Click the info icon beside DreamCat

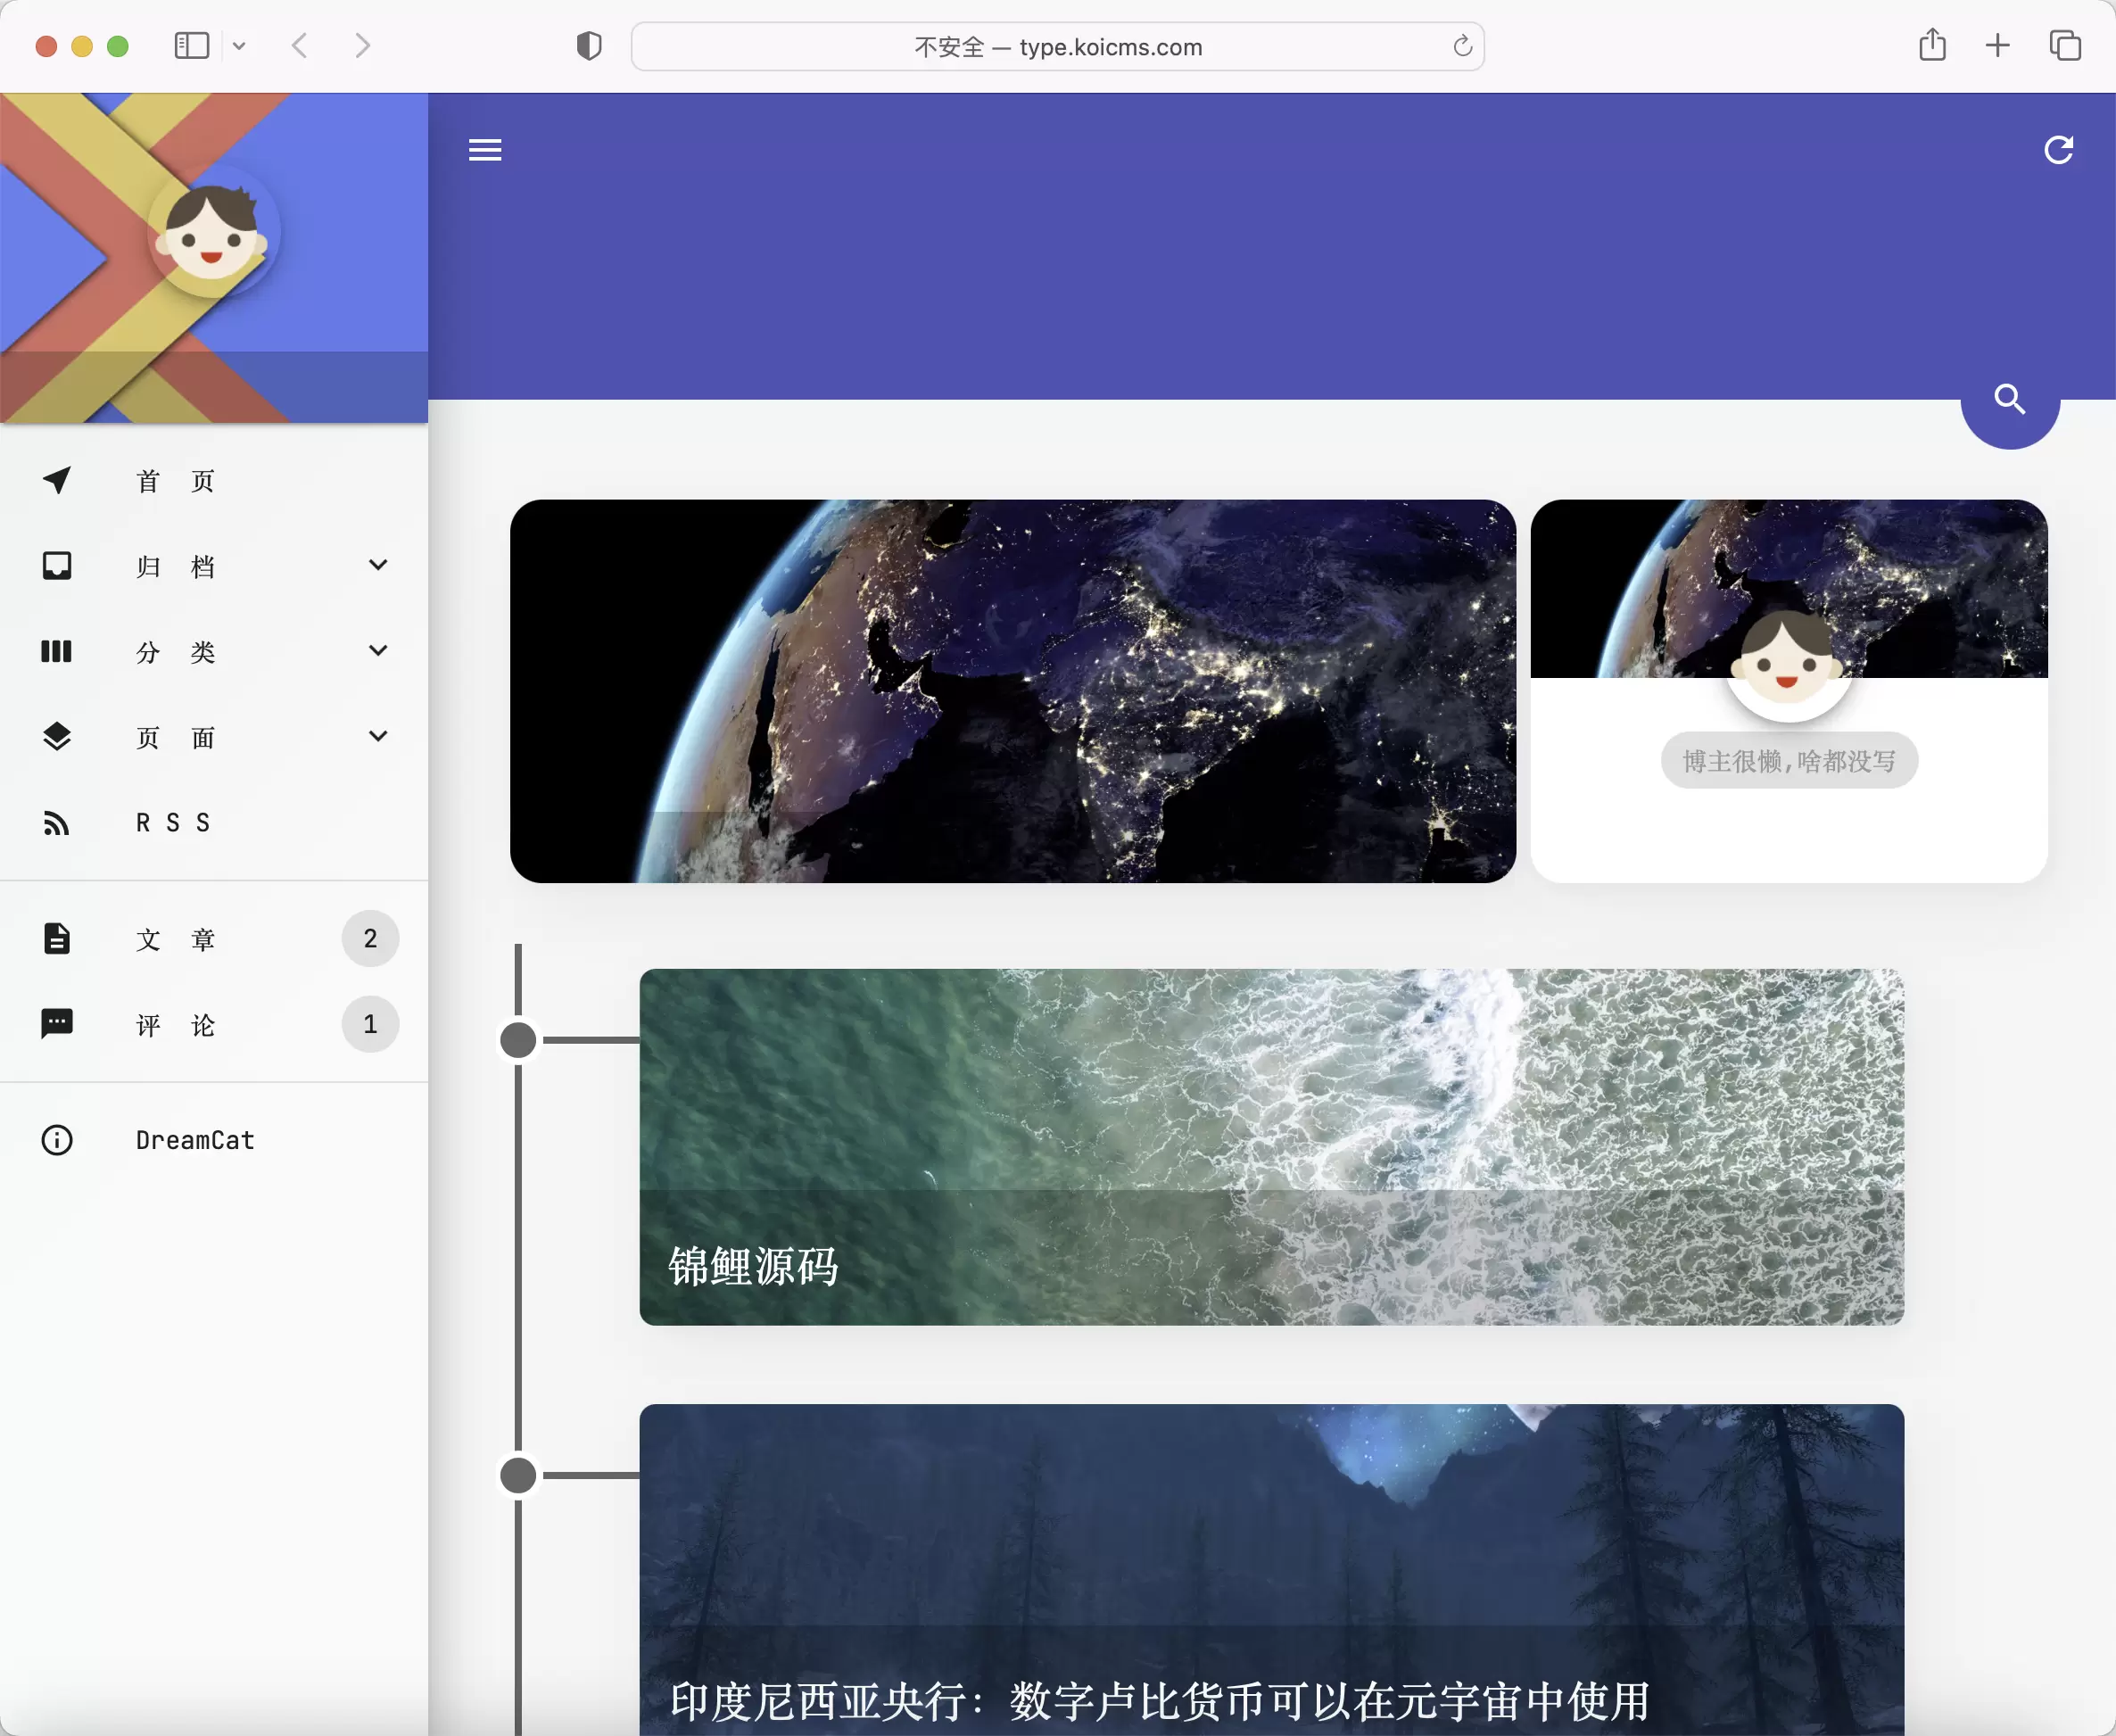(x=57, y=1140)
